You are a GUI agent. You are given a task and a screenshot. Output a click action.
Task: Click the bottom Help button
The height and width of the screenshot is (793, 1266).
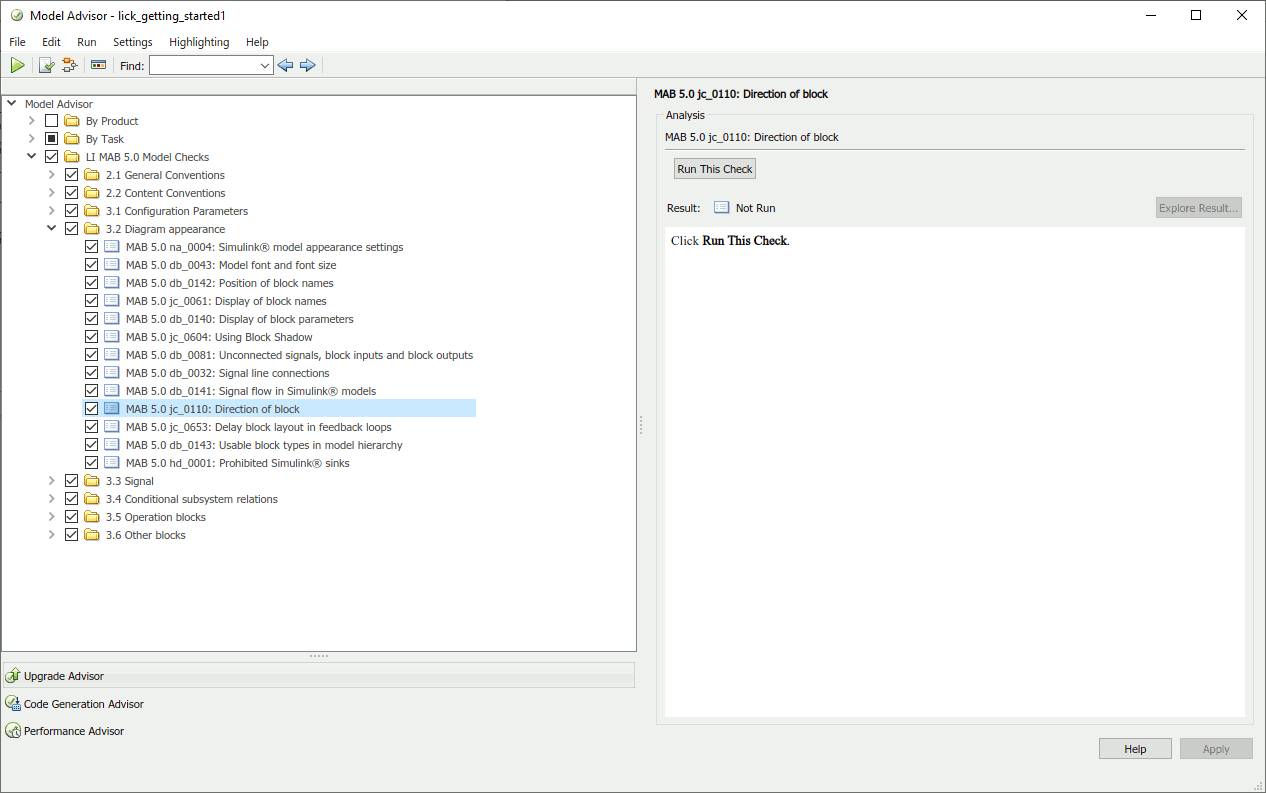pyautogui.click(x=1135, y=749)
